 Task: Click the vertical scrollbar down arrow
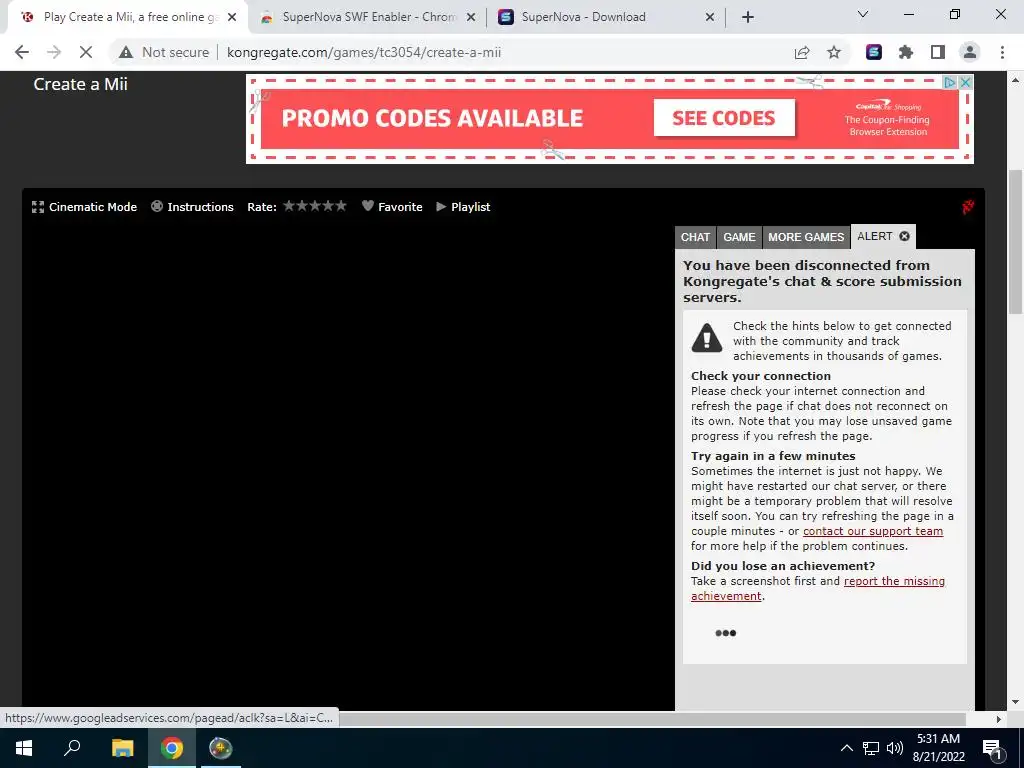[x=1016, y=702]
